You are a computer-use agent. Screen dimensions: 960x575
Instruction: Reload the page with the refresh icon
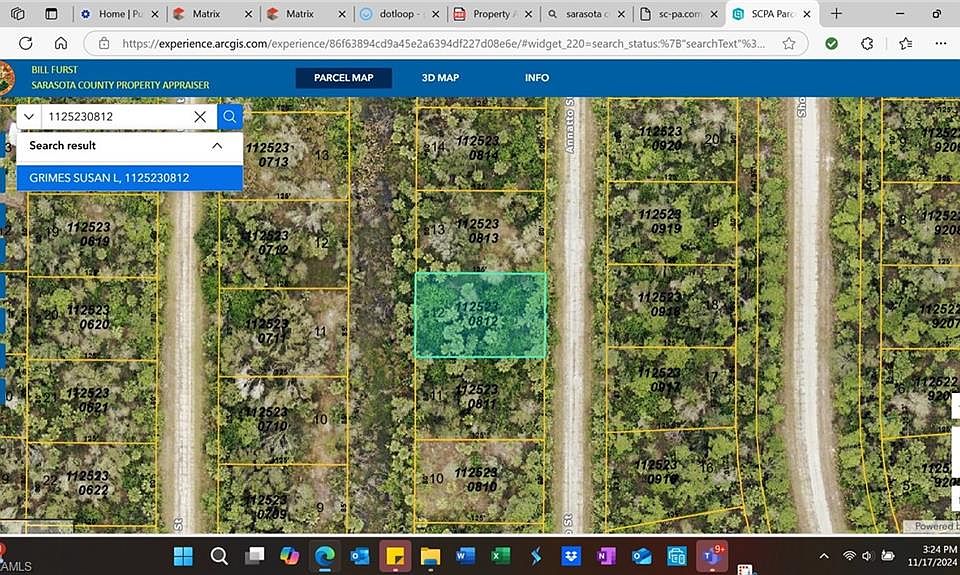click(26, 43)
